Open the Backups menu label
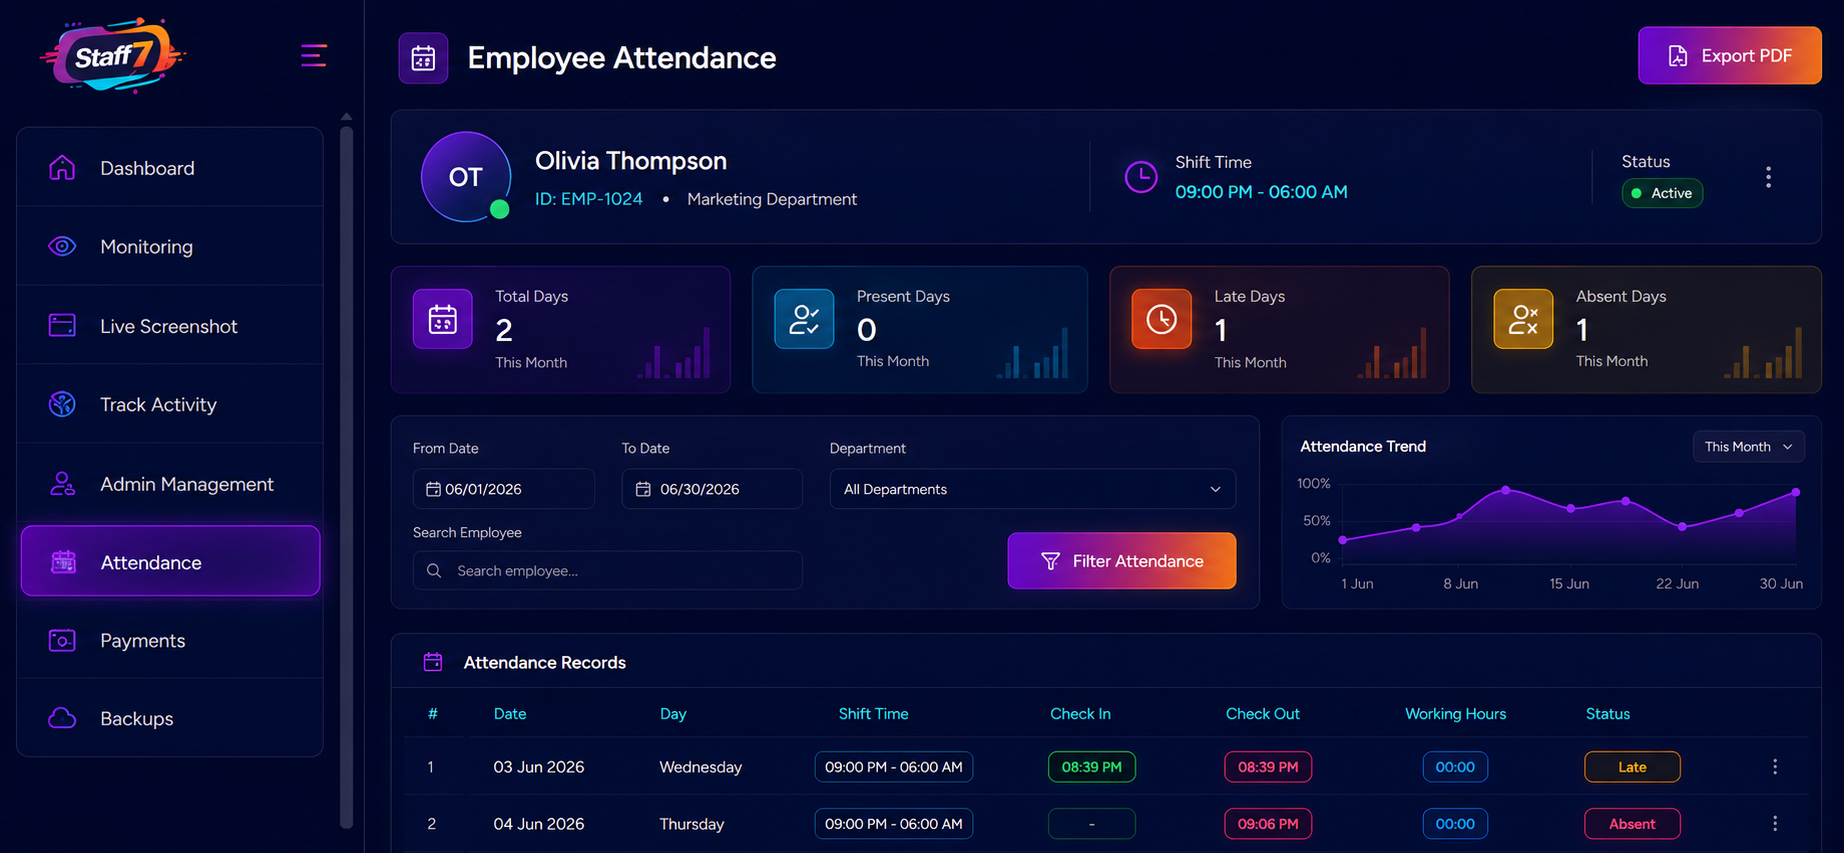Screen dimensions: 1844x853 pos(137,718)
